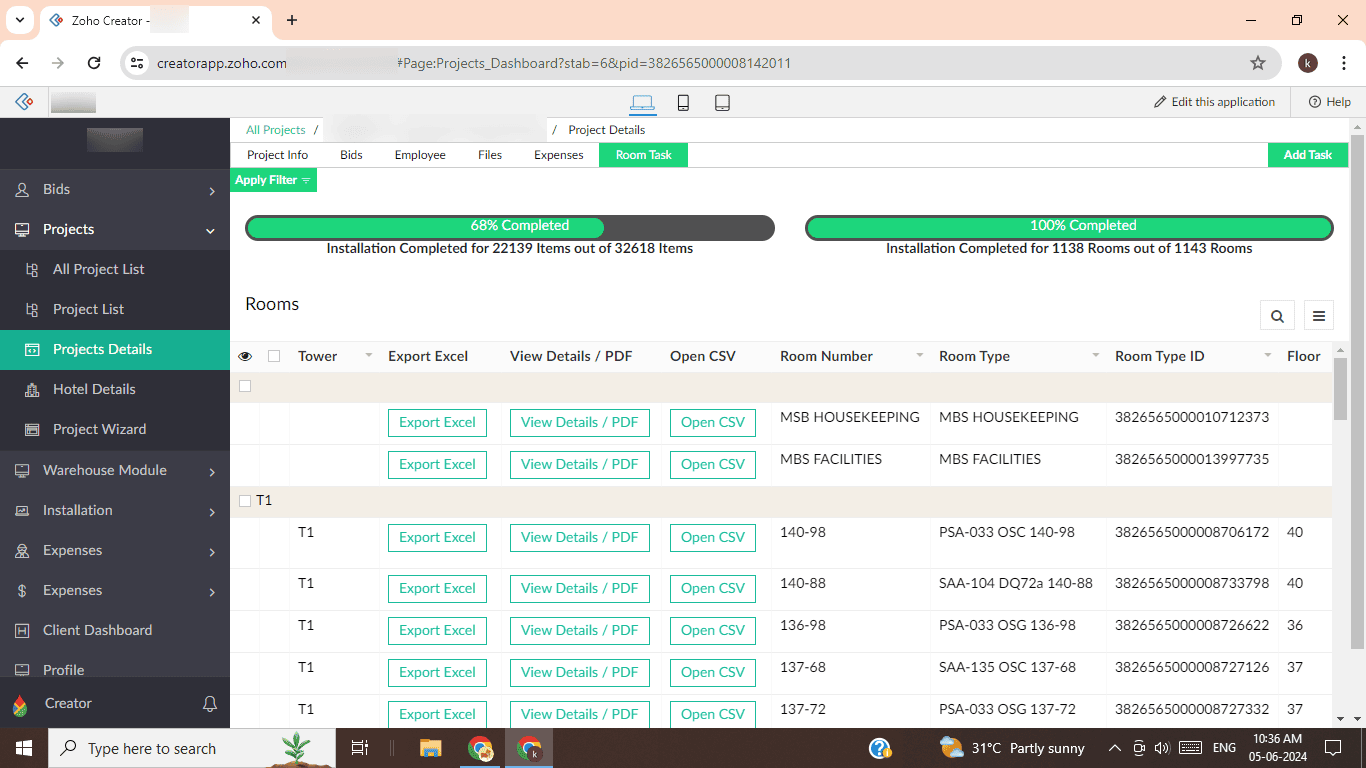Click the Add Task button
Viewport: 1366px width, 768px height.
click(1307, 155)
